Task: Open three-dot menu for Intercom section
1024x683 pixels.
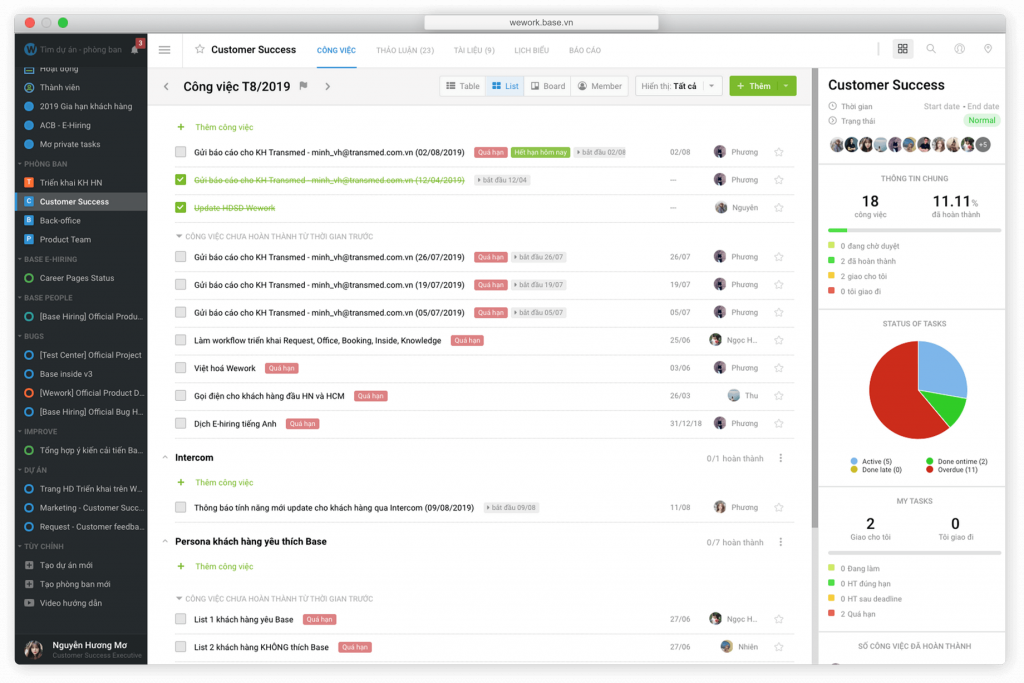Action: 781,458
